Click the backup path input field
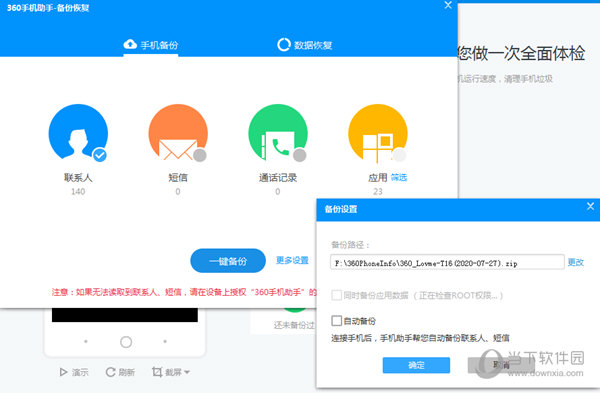This screenshot has height=393, width=600. pyautogui.click(x=447, y=263)
